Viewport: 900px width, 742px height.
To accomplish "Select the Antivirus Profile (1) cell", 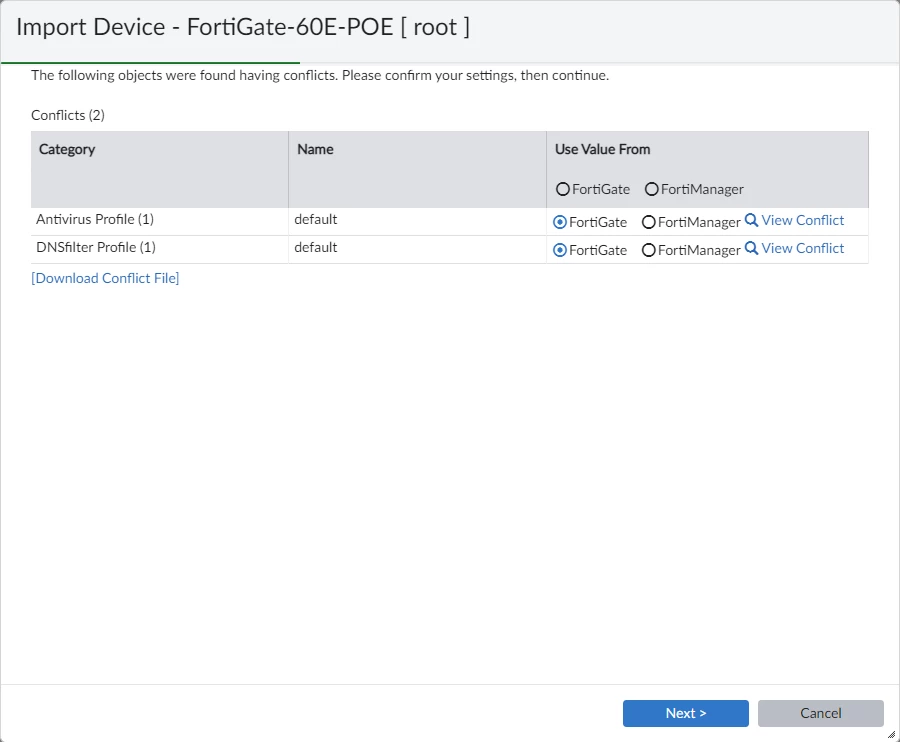I will point(160,221).
